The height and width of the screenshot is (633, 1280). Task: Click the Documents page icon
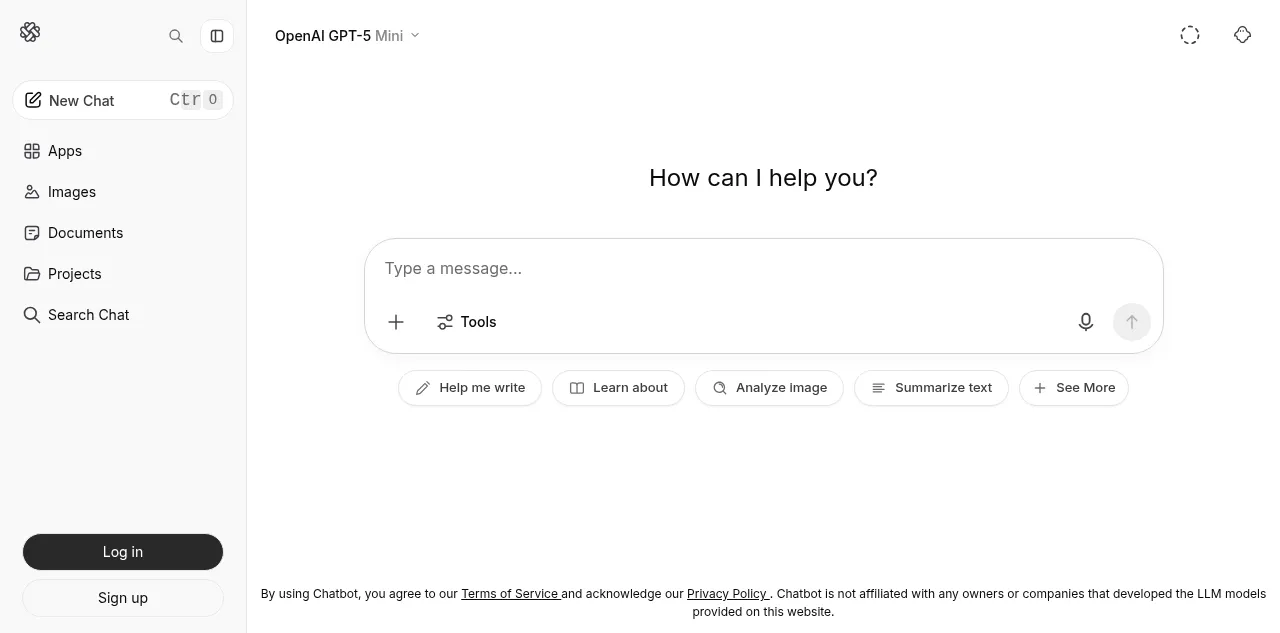tap(32, 233)
